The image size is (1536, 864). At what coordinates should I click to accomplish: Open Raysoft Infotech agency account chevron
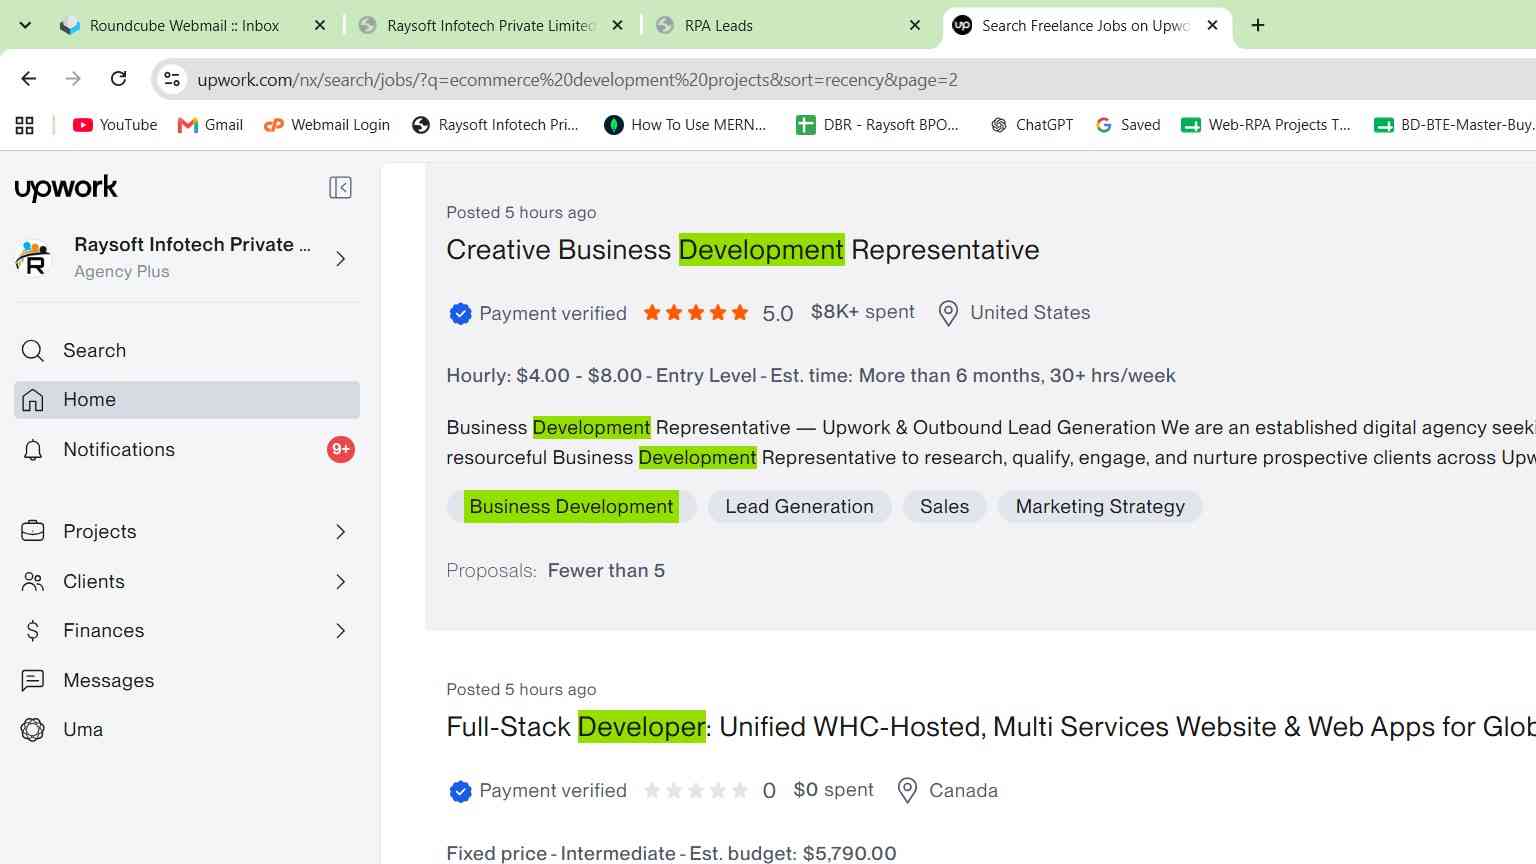(340, 259)
